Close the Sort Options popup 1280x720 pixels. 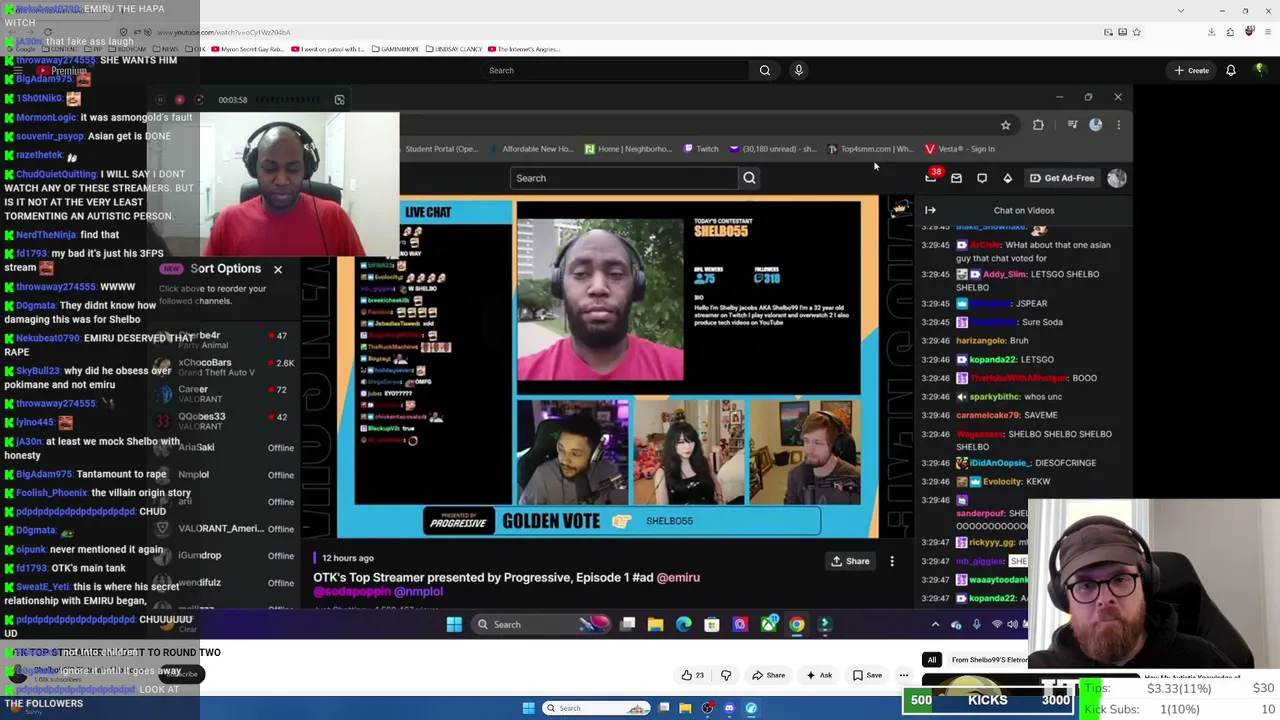click(x=278, y=269)
